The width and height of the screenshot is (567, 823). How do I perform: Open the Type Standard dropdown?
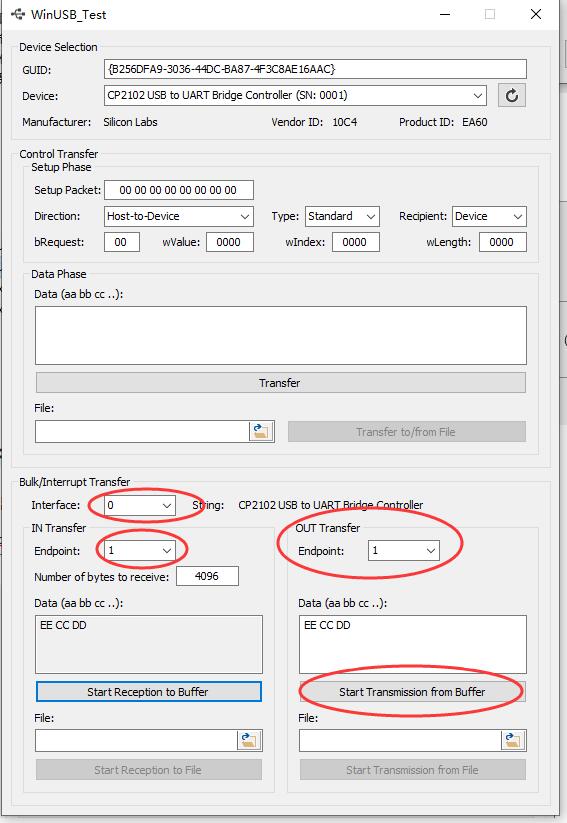click(342, 216)
